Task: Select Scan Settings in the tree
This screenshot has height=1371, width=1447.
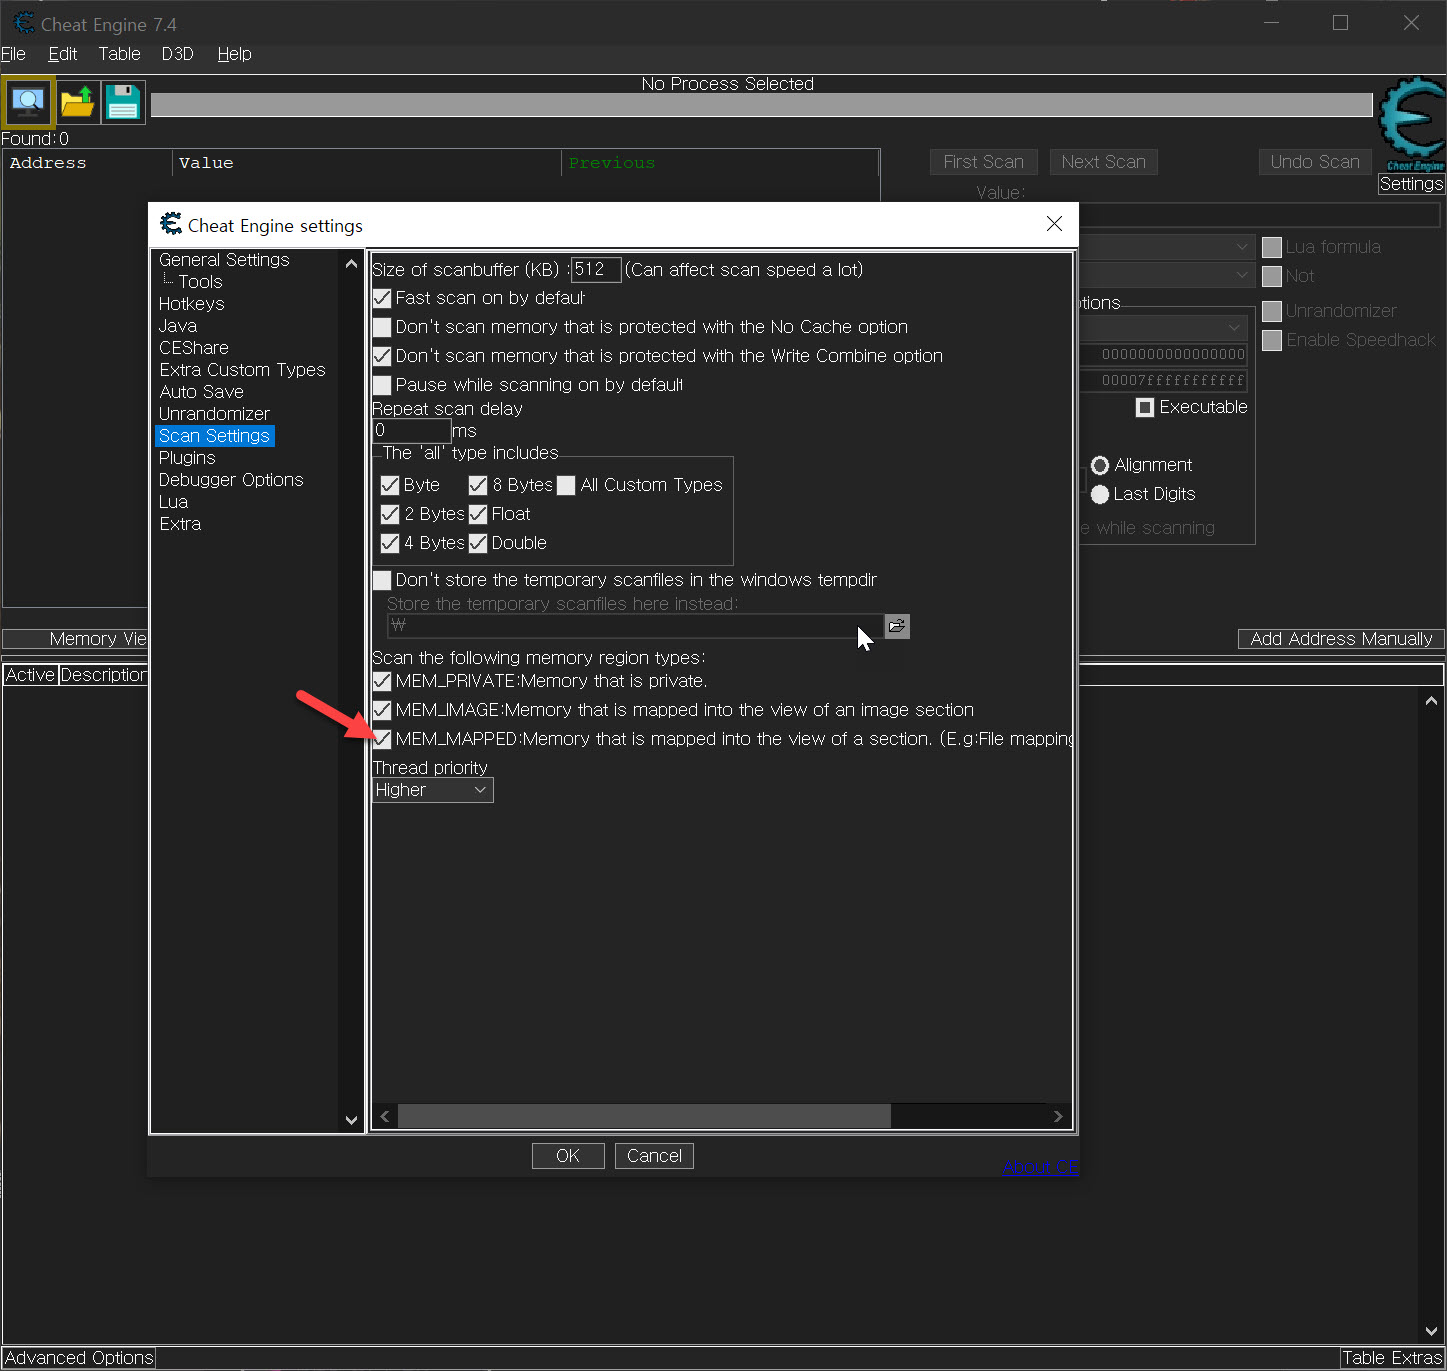Action: point(214,436)
